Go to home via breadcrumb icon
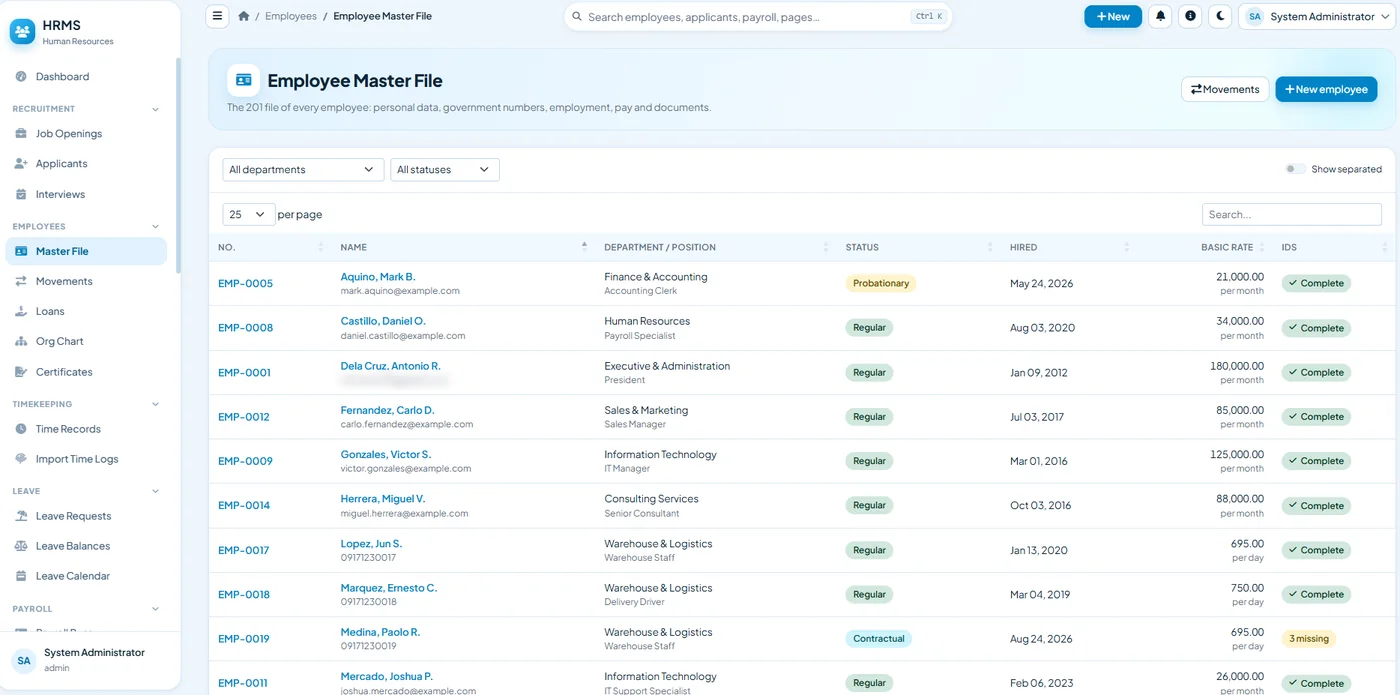The image size is (1400, 695). tap(244, 16)
